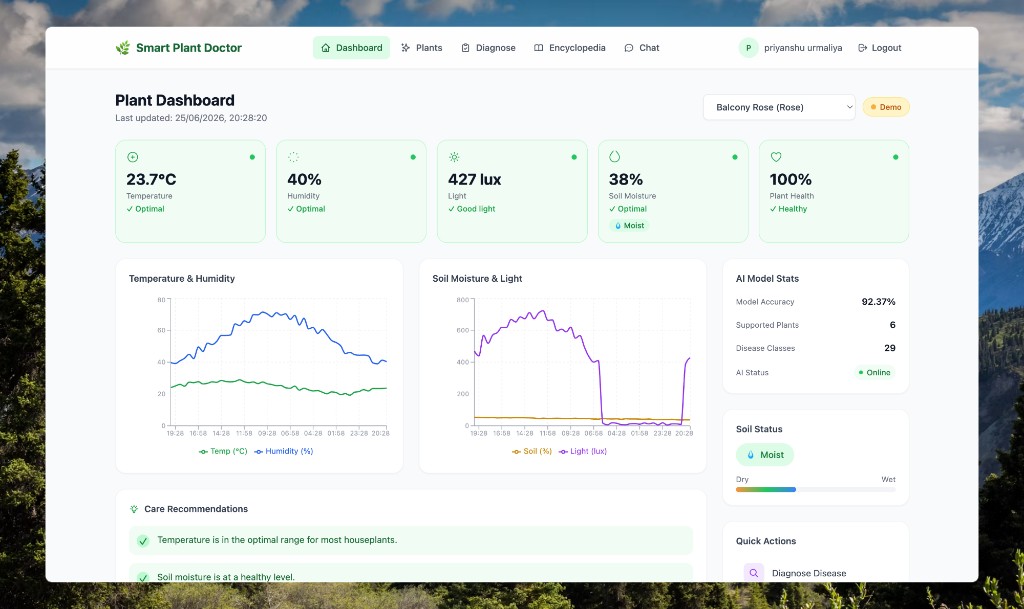Click the Disease Classes count 29
Image resolution: width=1024 pixels, height=609 pixels.
point(889,348)
